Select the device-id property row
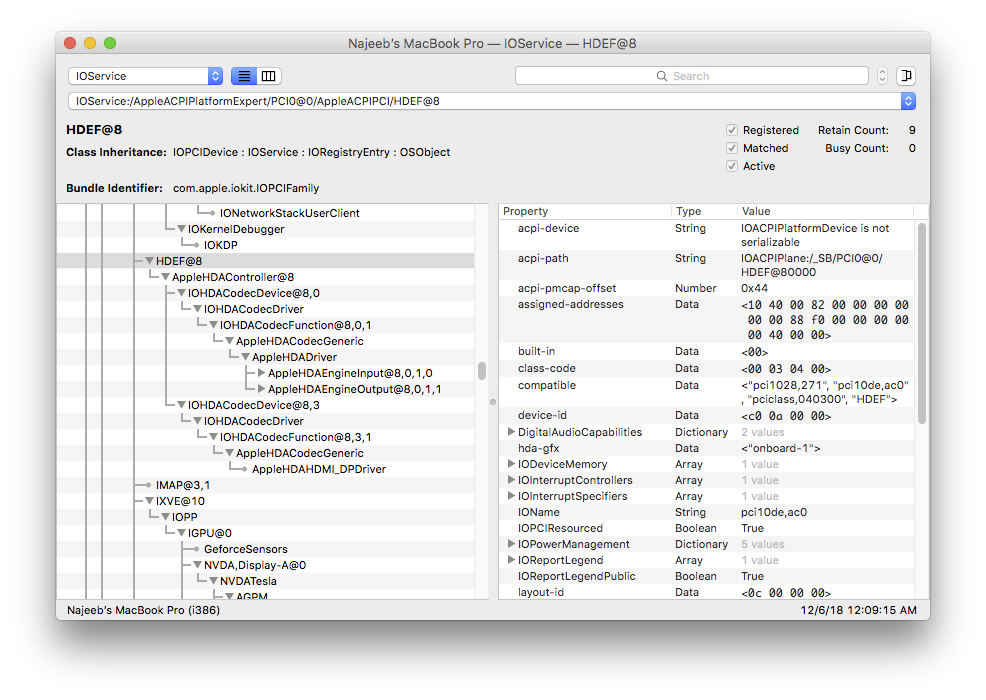This screenshot has width=986, height=700. coord(707,416)
